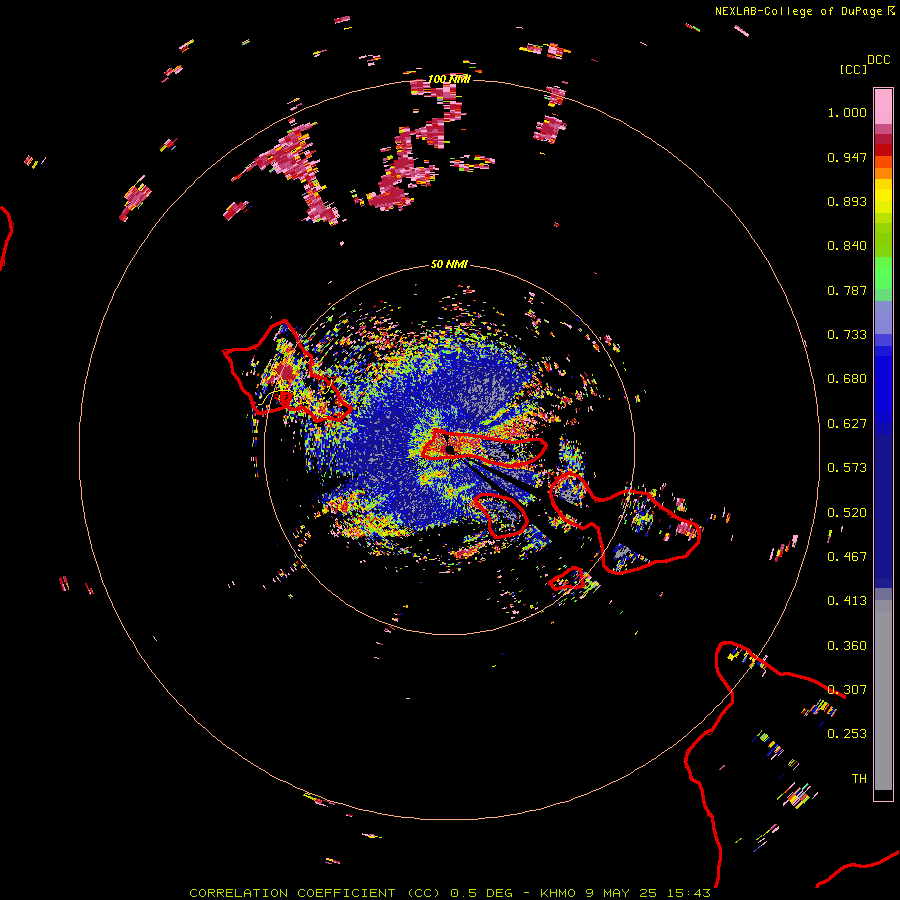Select the 0.947 legend value
The width and height of the screenshot is (900, 900).
click(x=847, y=157)
